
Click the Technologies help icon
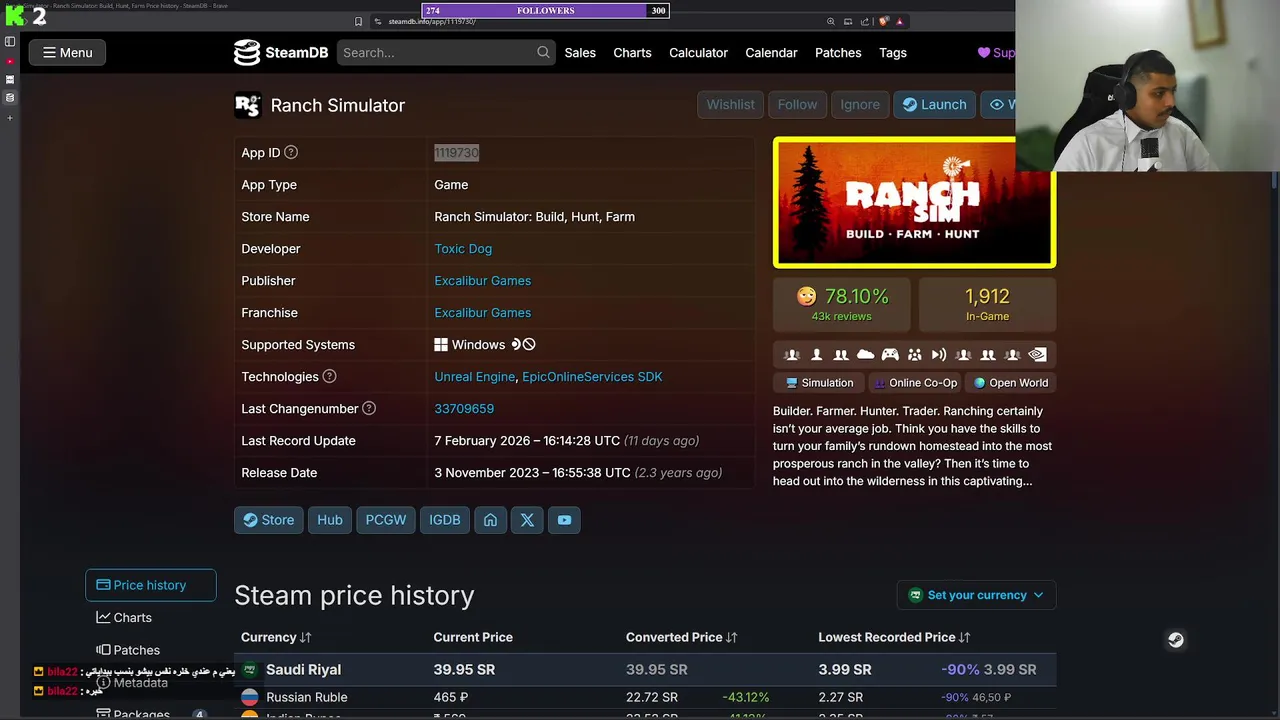pyautogui.click(x=329, y=376)
